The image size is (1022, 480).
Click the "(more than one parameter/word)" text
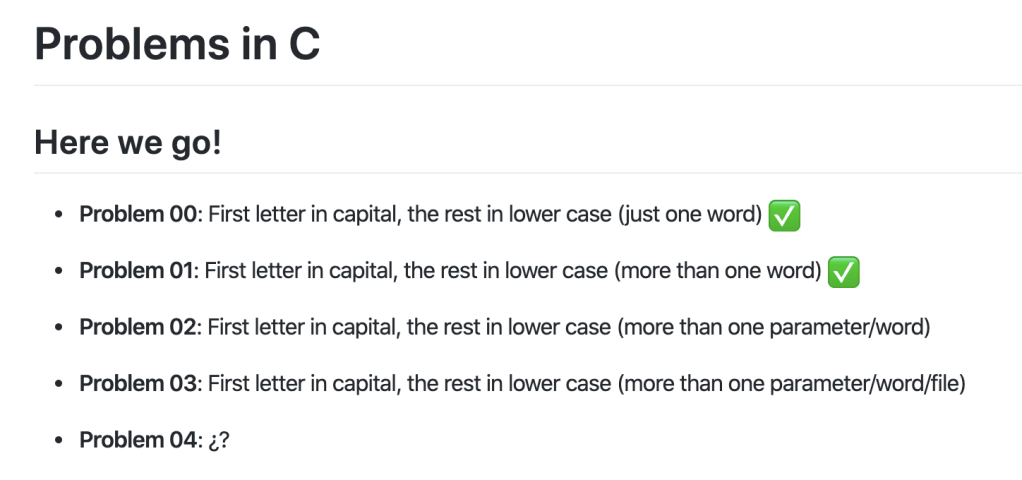tap(773, 327)
